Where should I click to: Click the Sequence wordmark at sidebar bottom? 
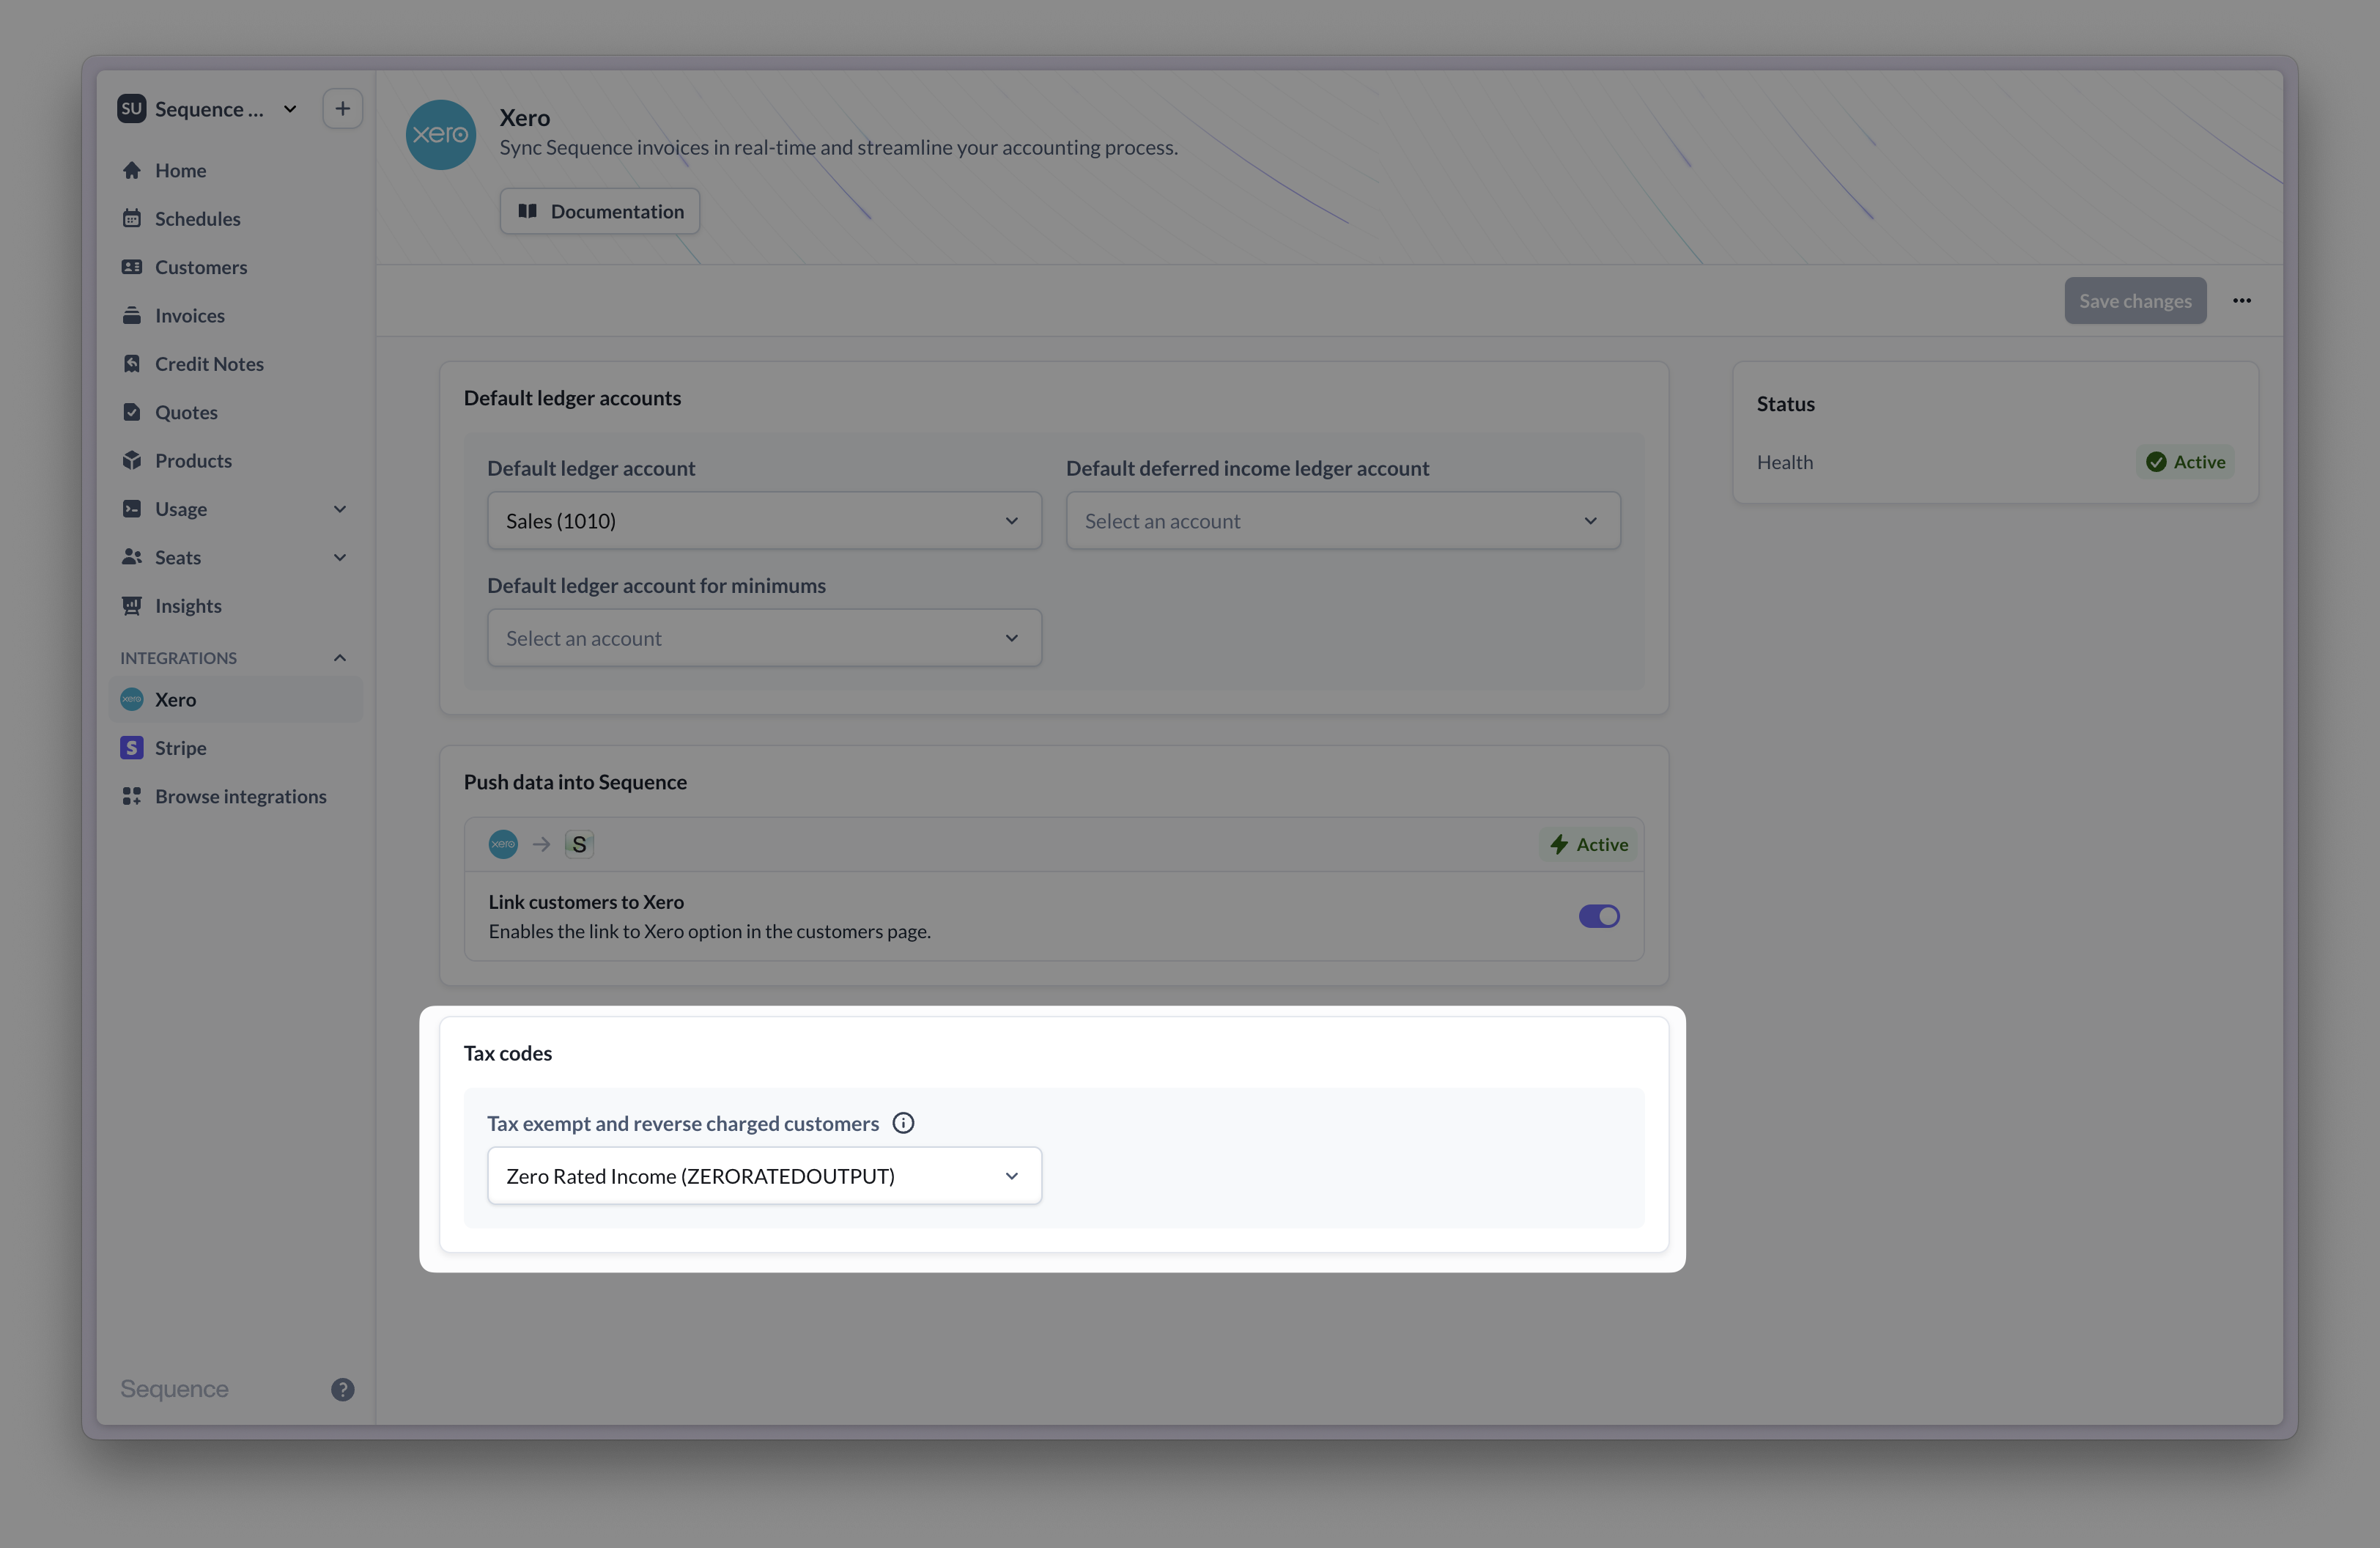tap(174, 1389)
